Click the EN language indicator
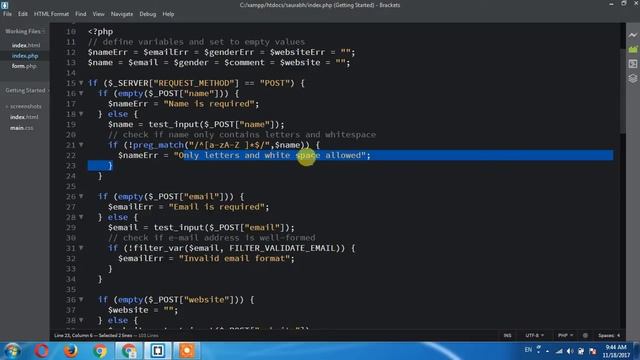This screenshot has height=360, width=640. (528, 350)
